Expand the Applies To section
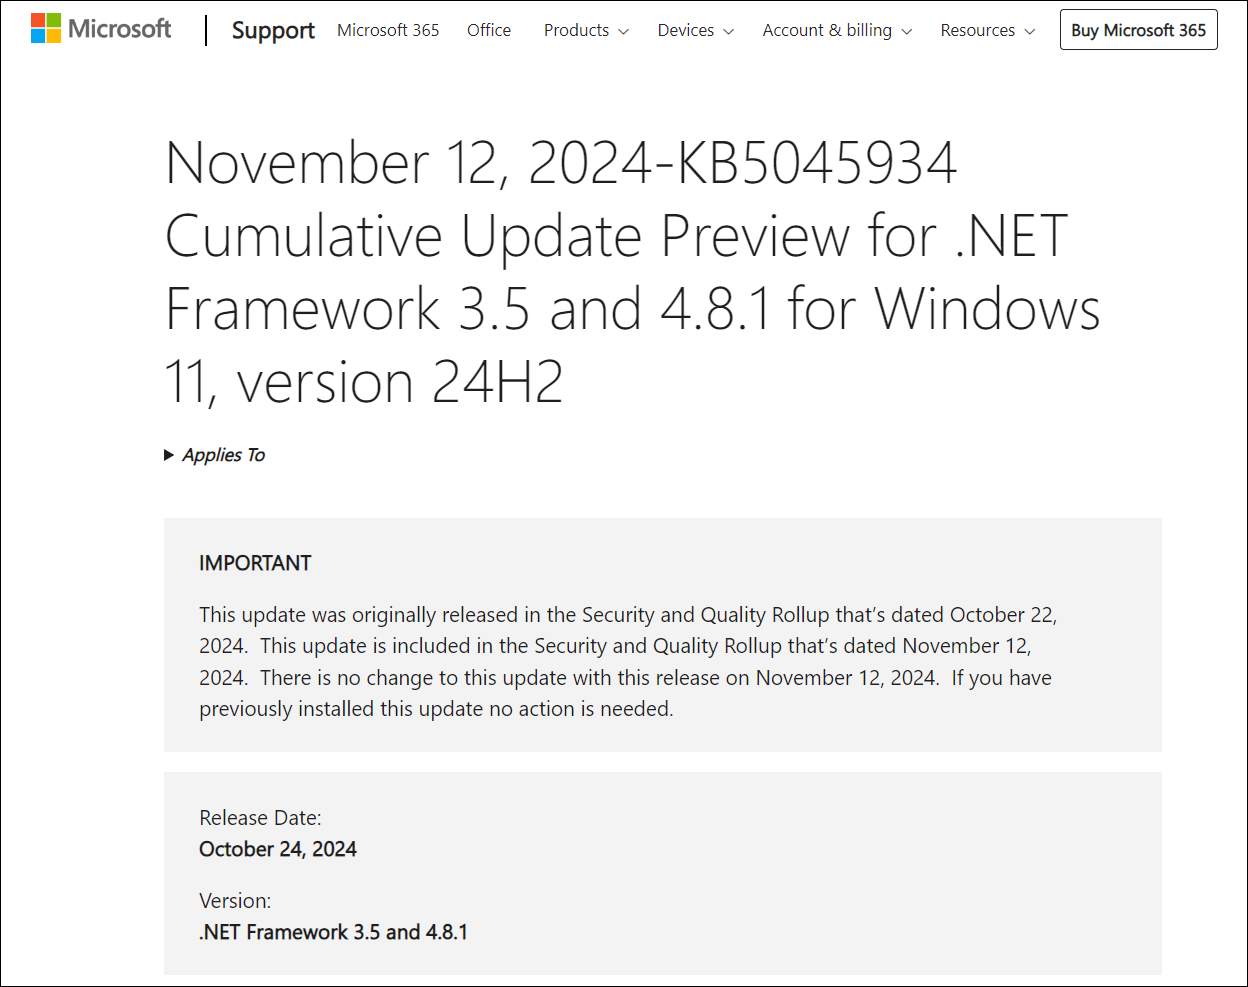 [x=224, y=455]
